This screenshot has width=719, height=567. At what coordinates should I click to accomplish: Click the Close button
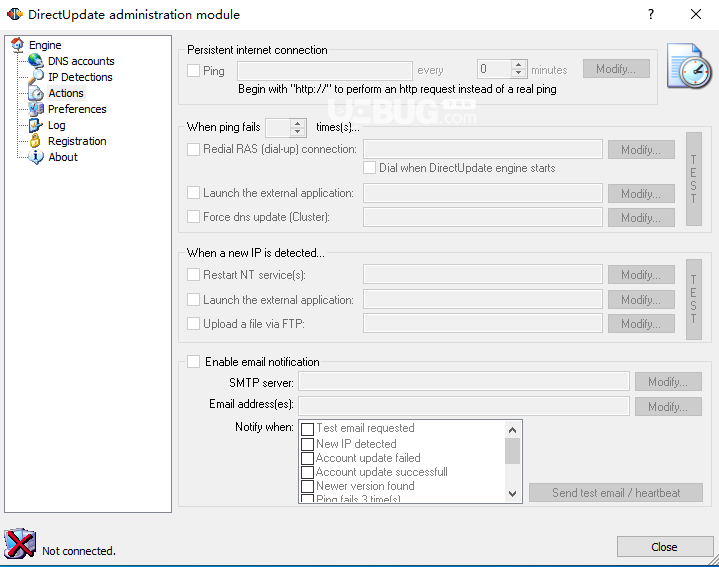(665, 547)
